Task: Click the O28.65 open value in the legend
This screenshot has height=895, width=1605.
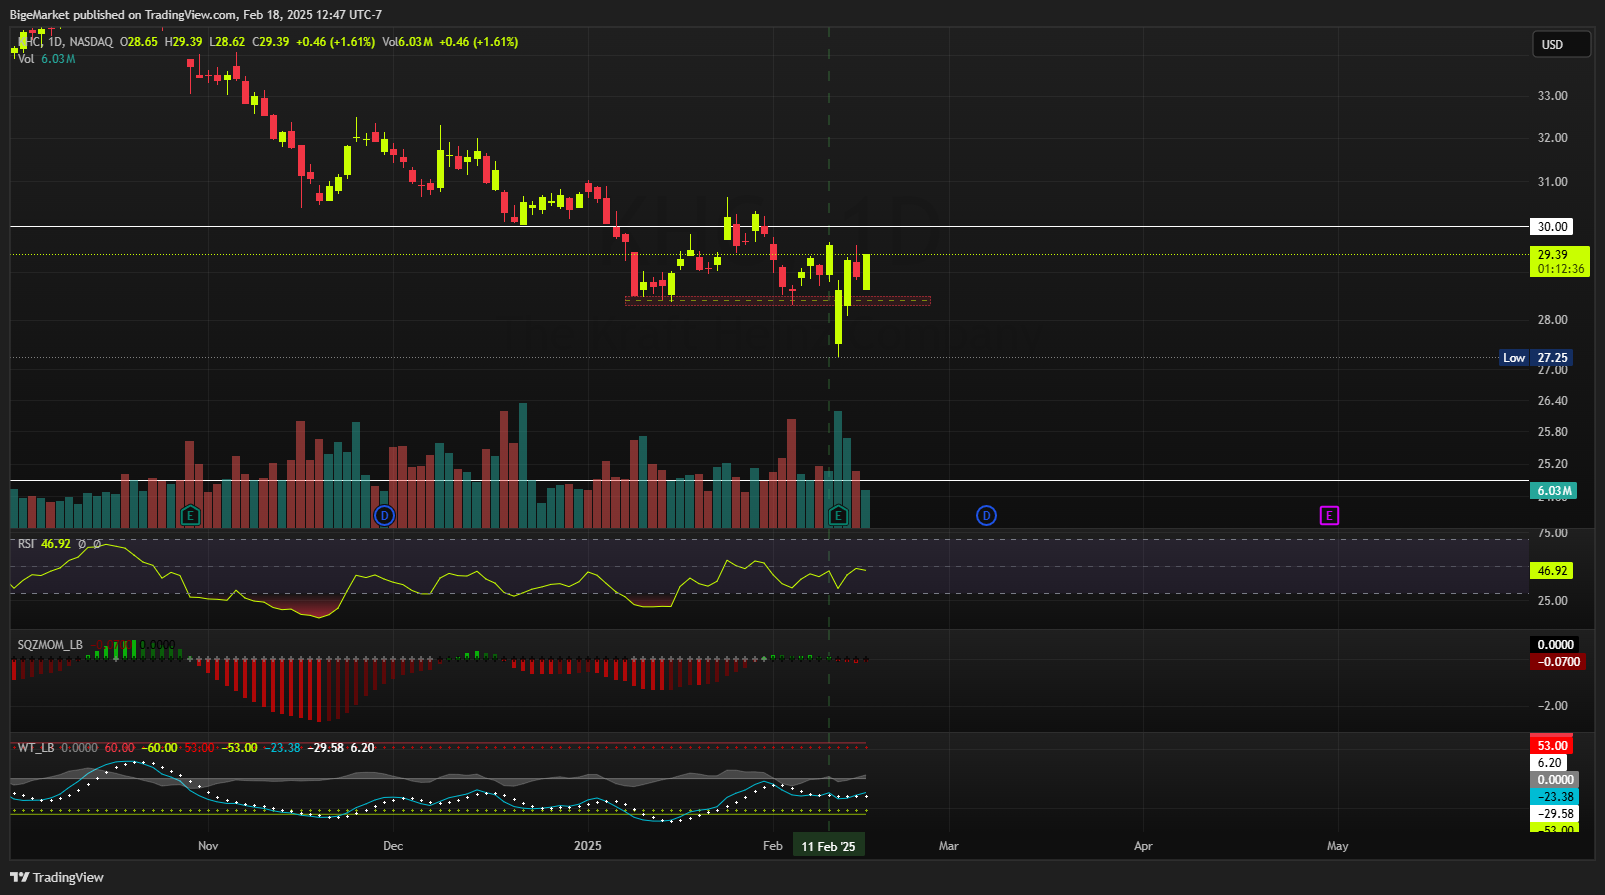Action: [139, 42]
